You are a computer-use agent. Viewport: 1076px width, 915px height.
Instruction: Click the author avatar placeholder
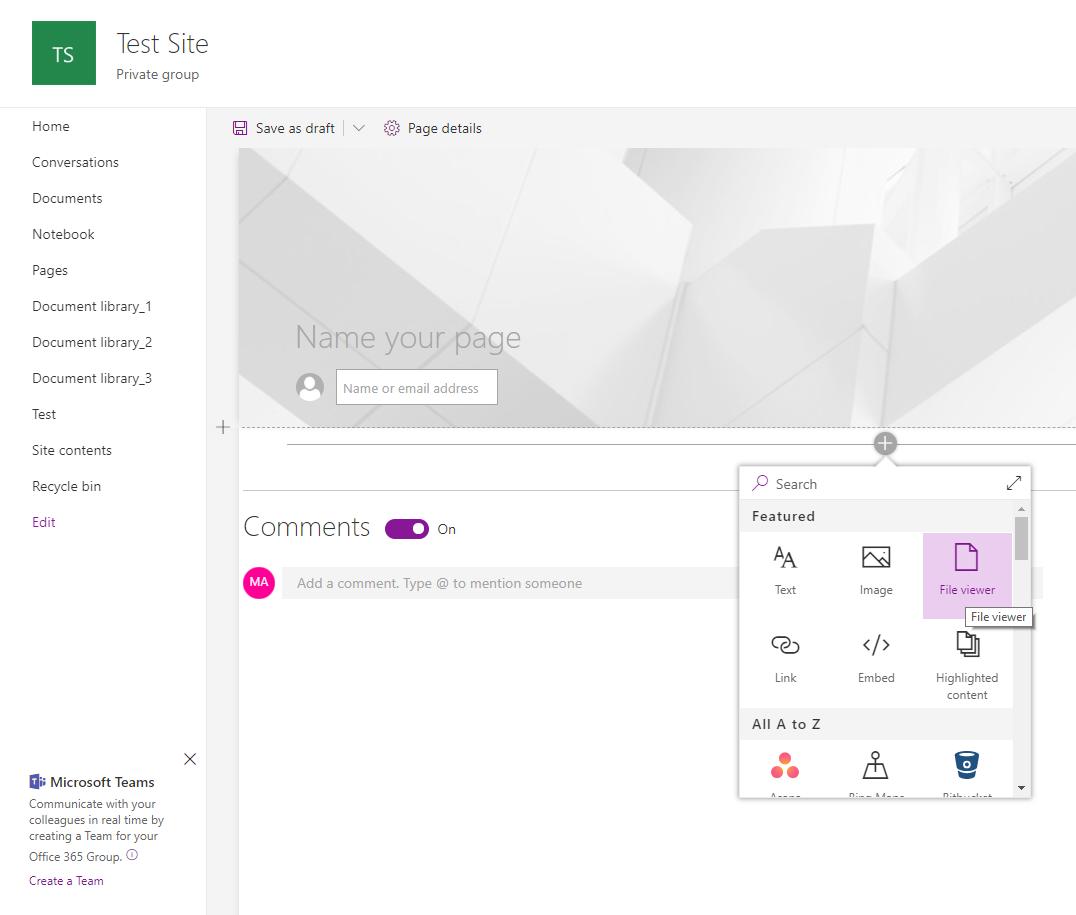(x=310, y=387)
